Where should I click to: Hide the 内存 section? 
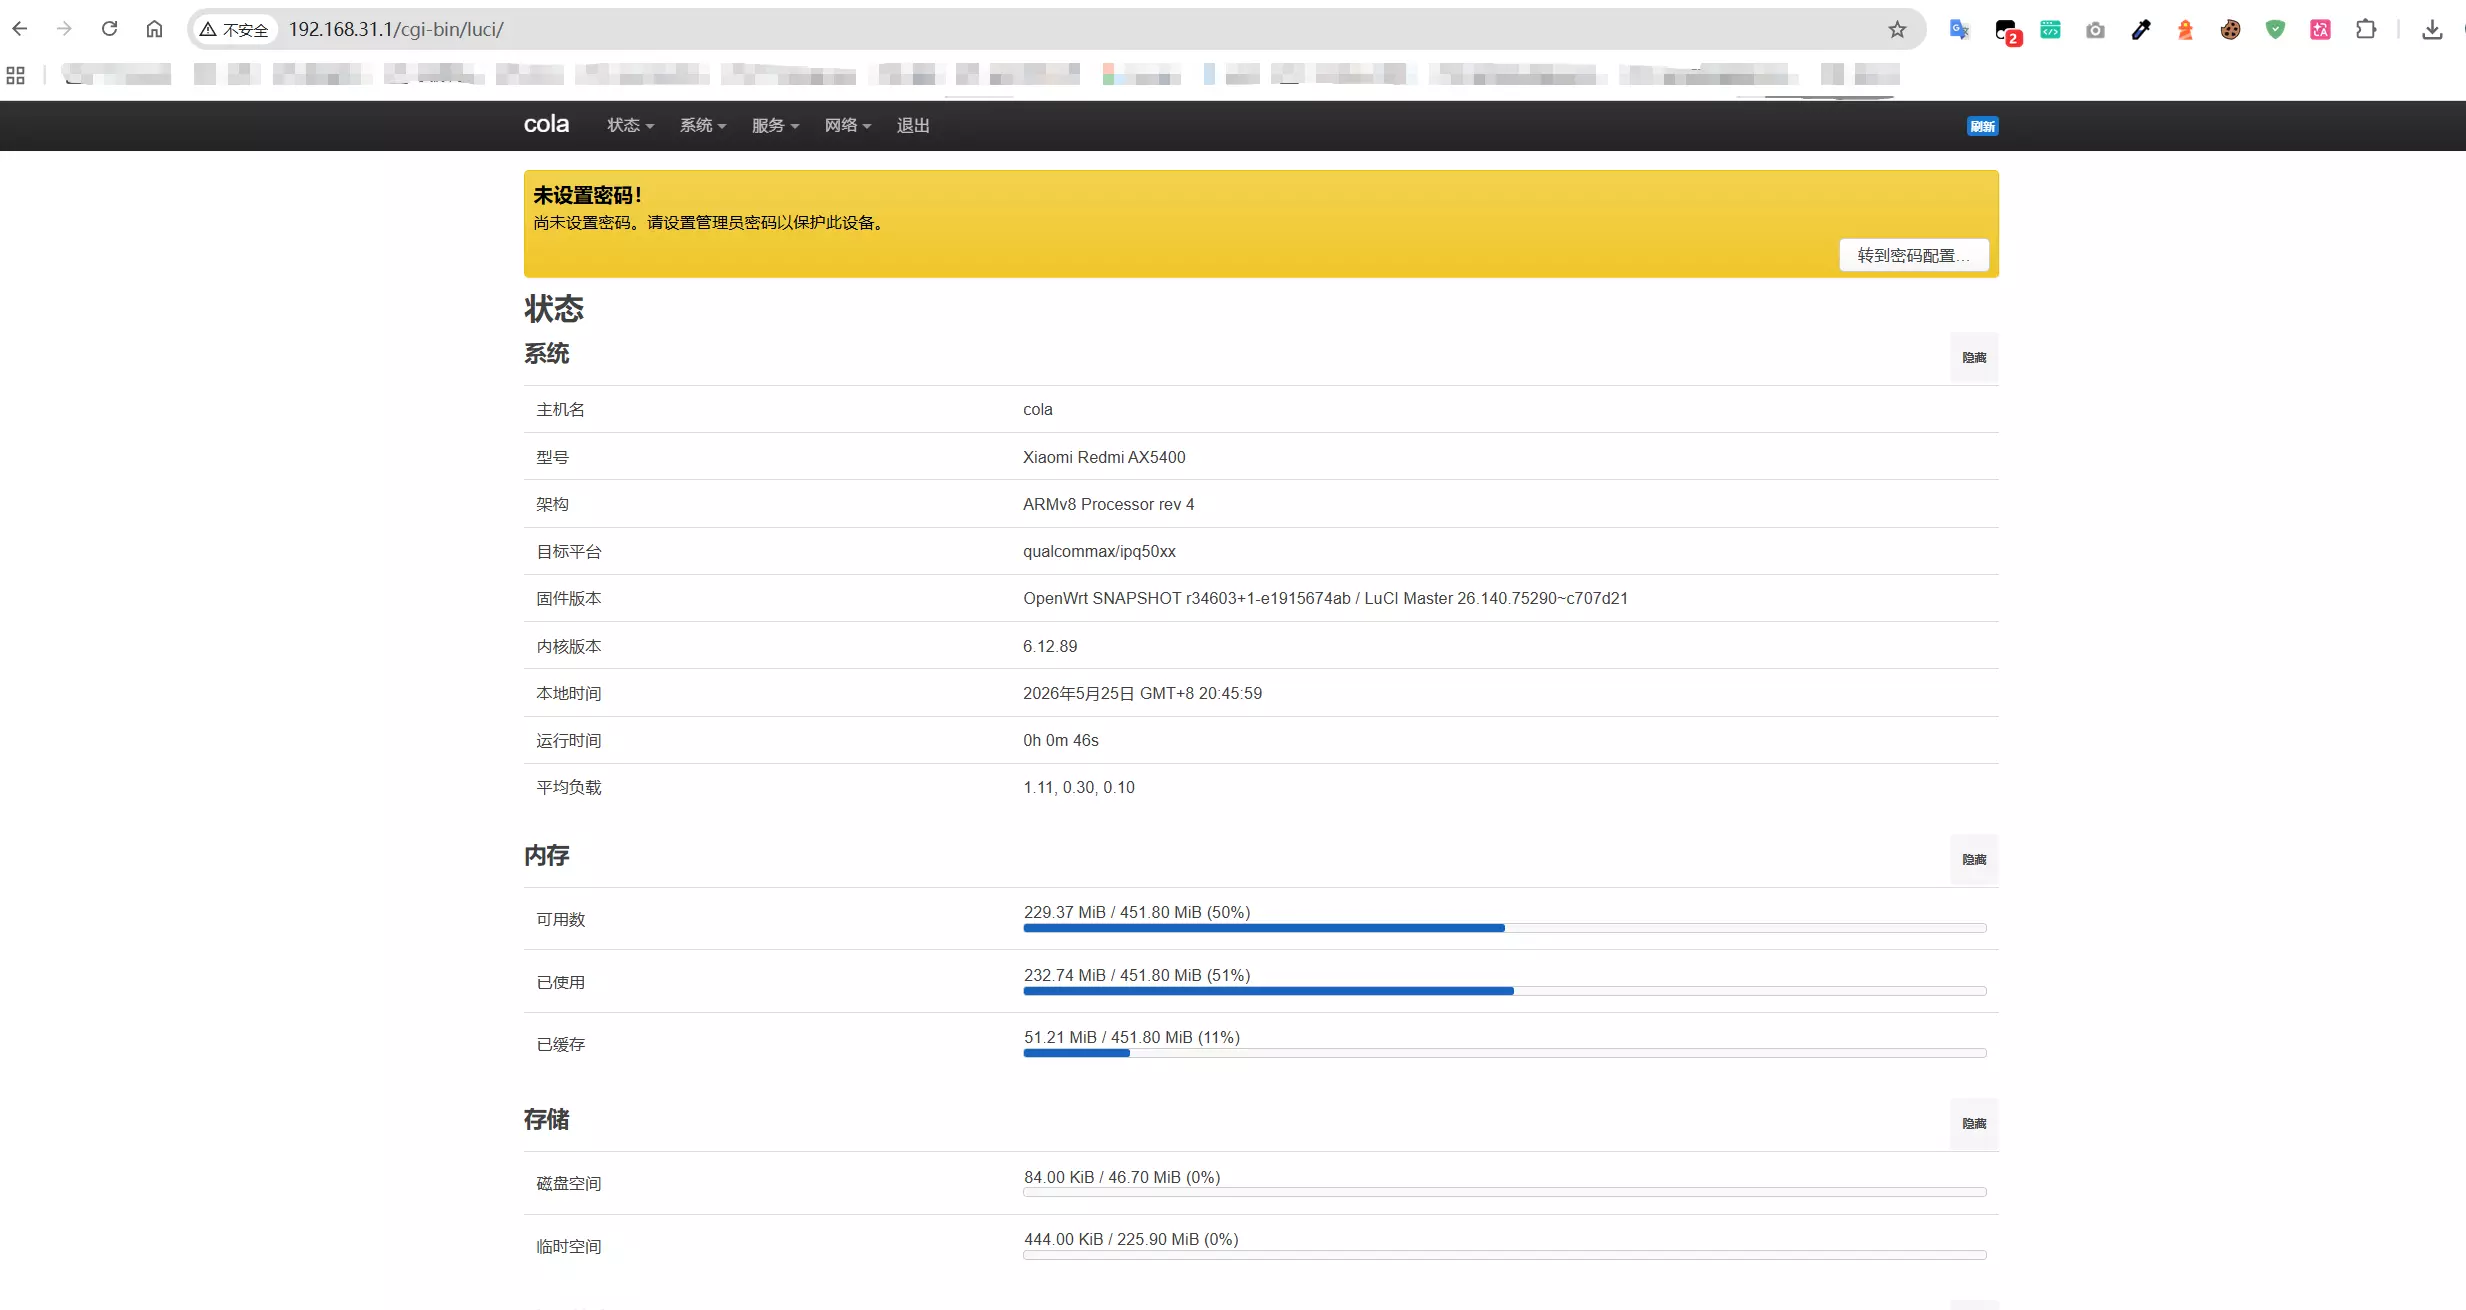pyautogui.click(x=1974, y=859)
